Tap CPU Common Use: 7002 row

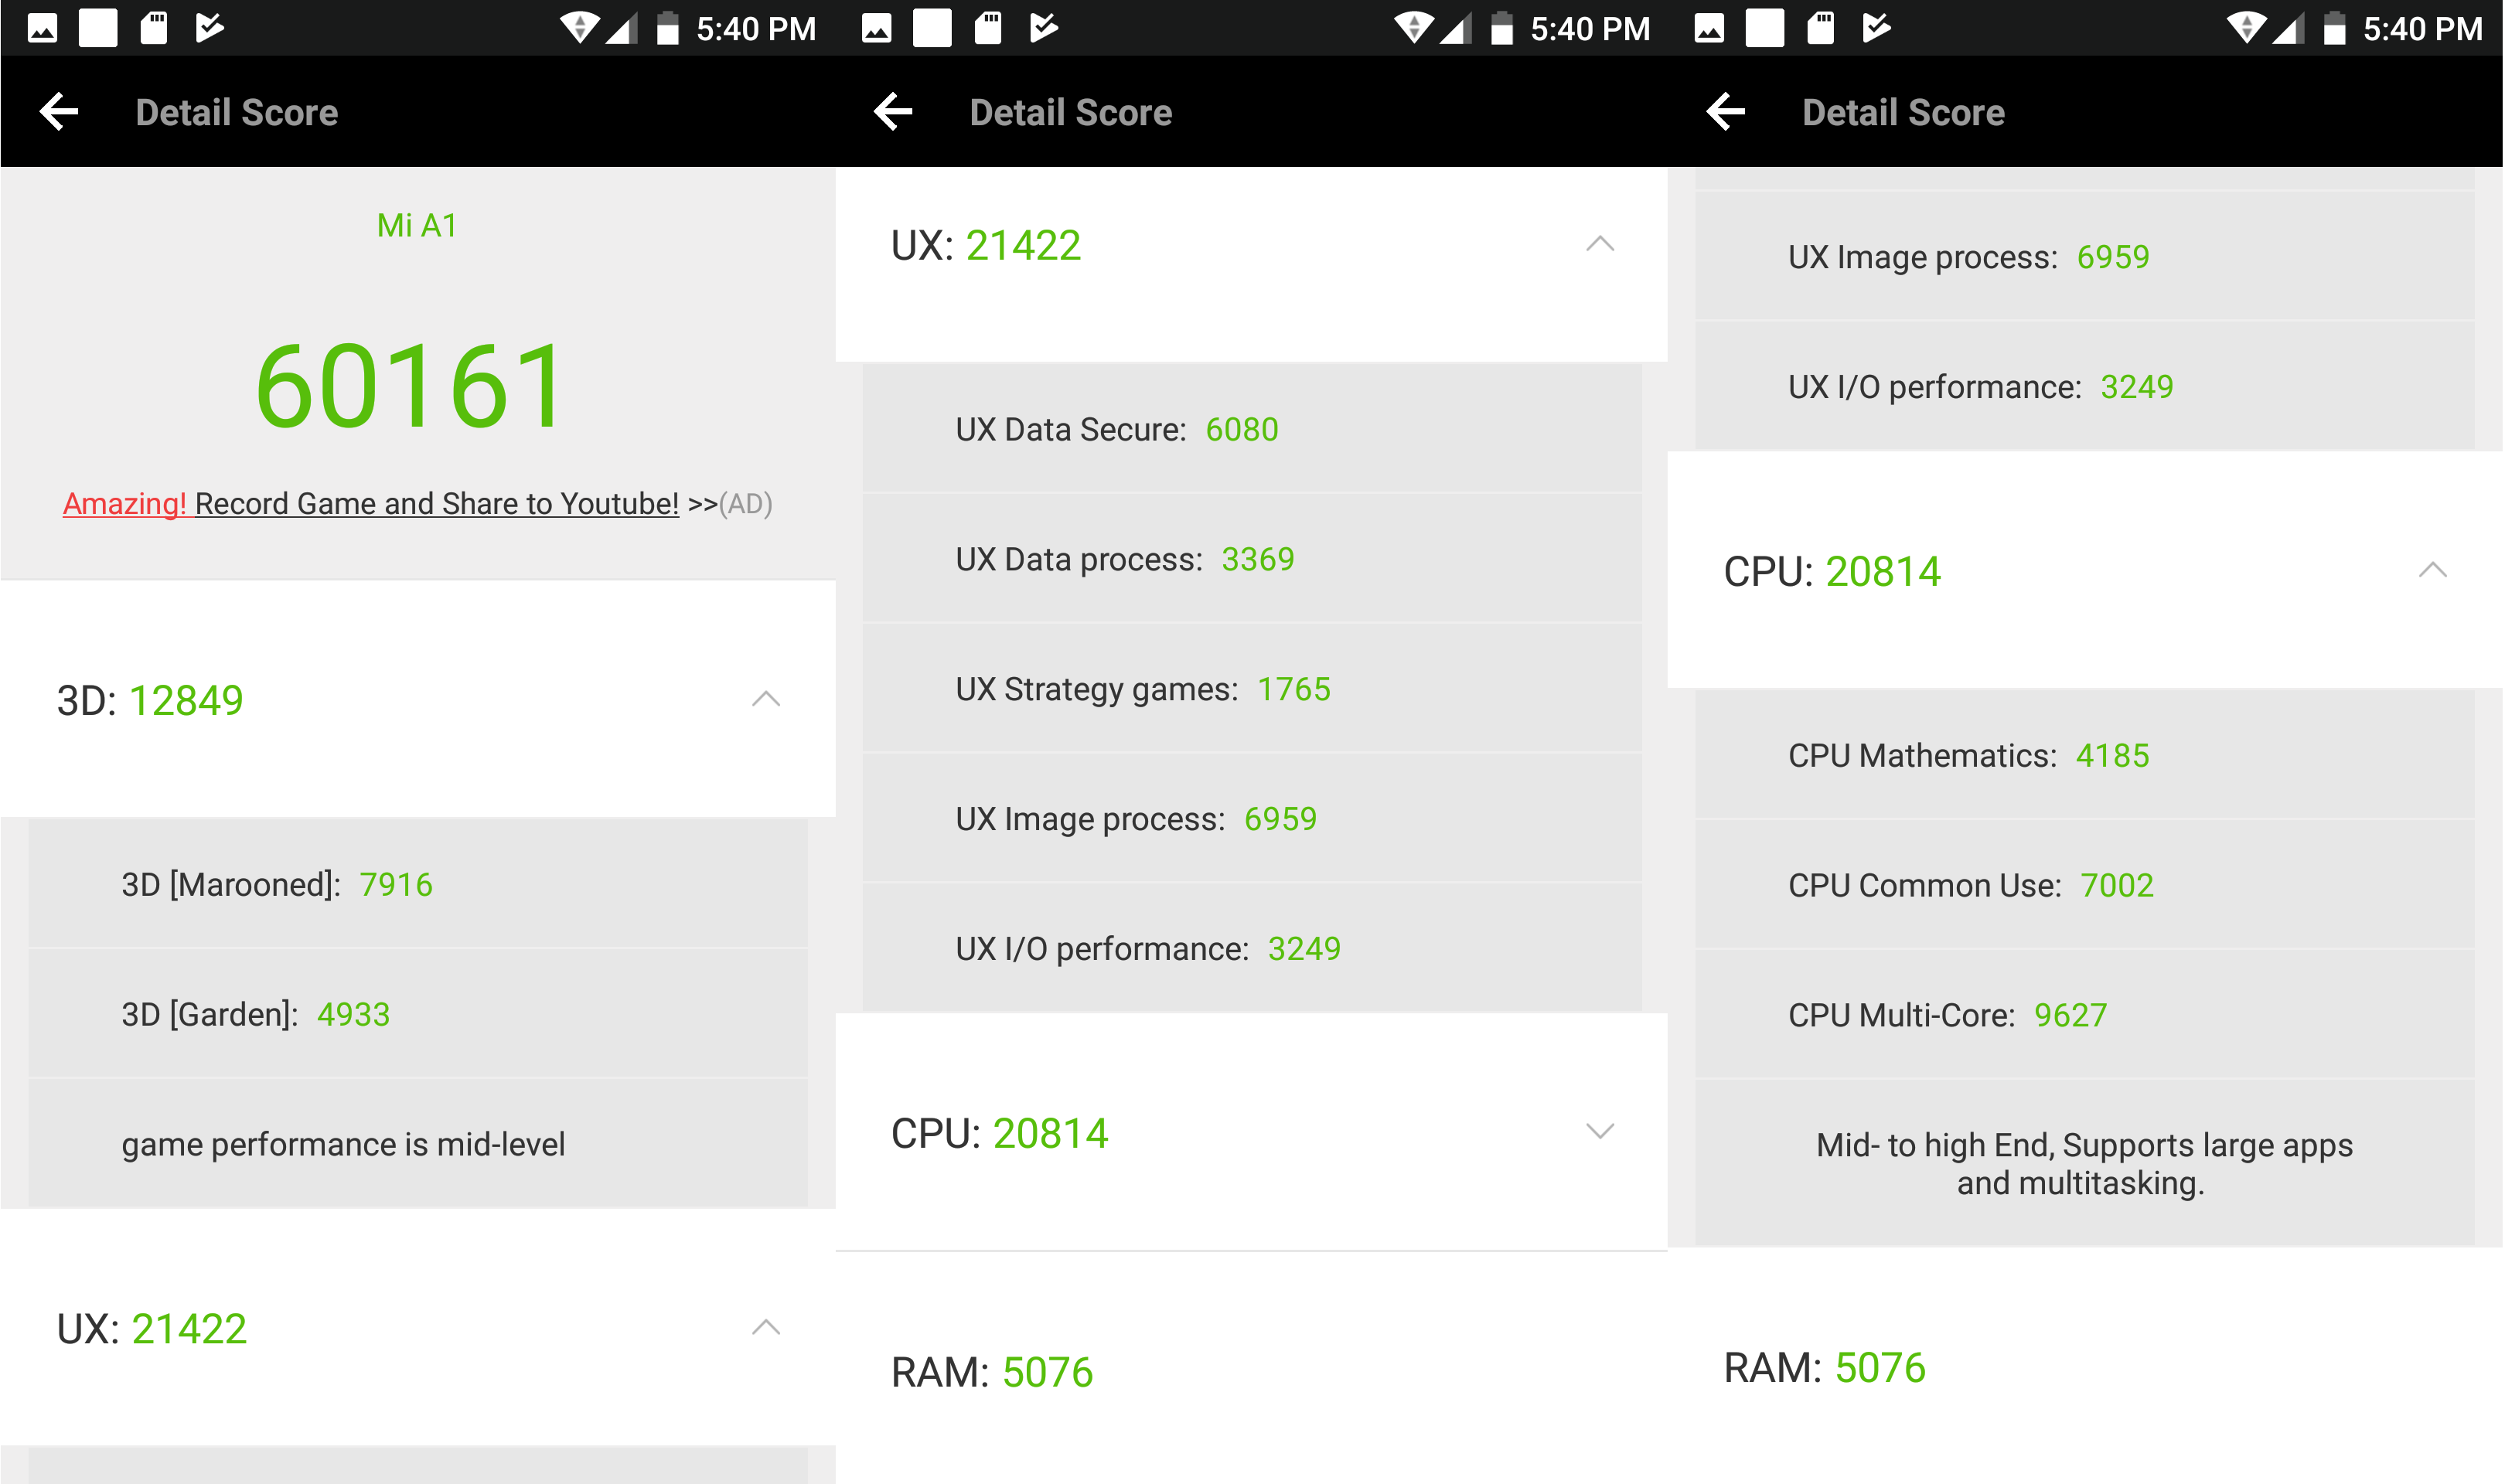[x=2085, y=885]
